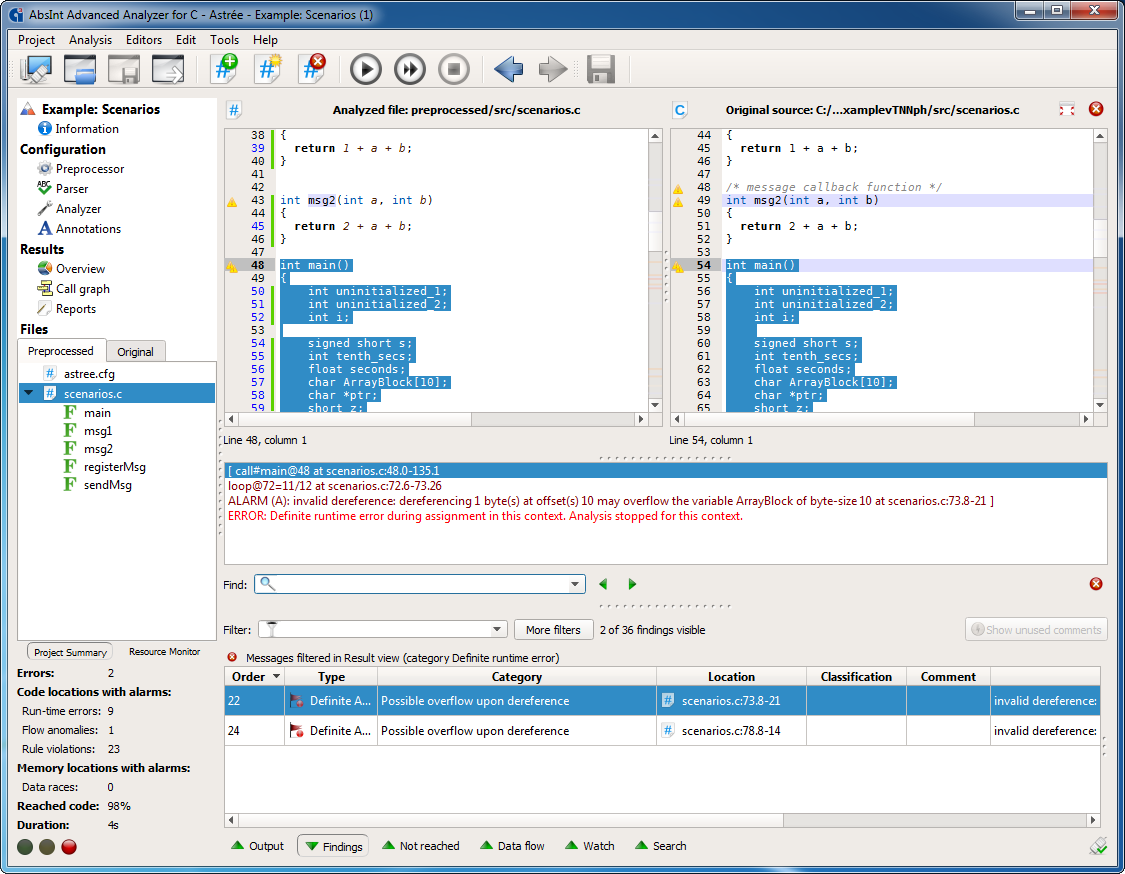
Task: Click the red status light at bottom left
Action: pos(69,847)
